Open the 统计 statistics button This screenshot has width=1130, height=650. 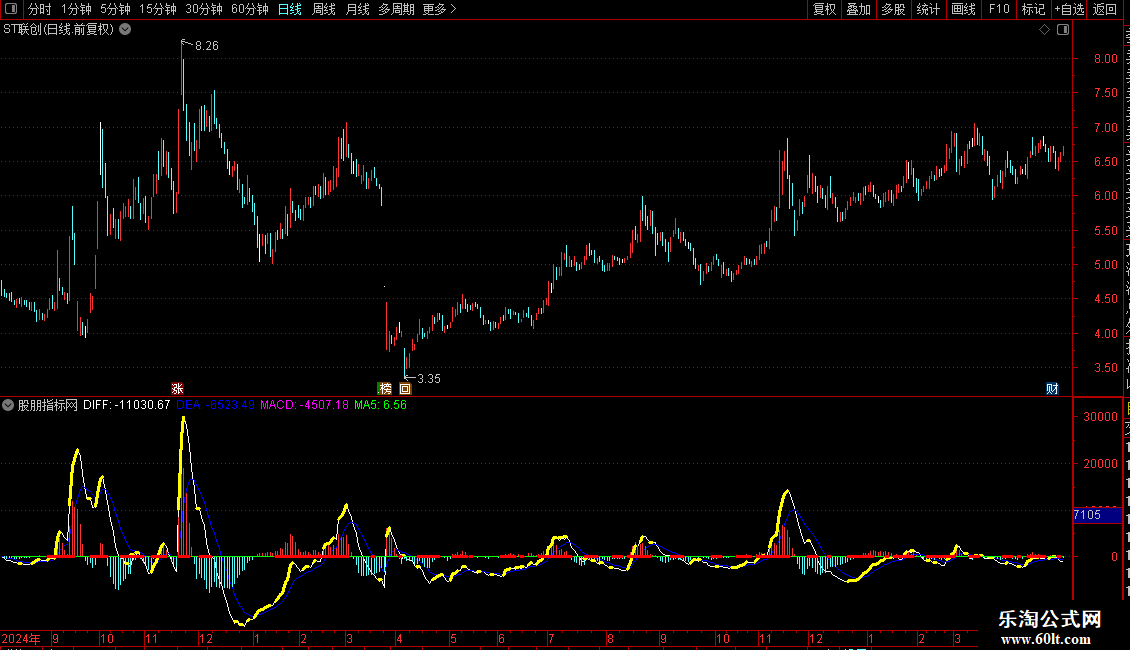928,9
